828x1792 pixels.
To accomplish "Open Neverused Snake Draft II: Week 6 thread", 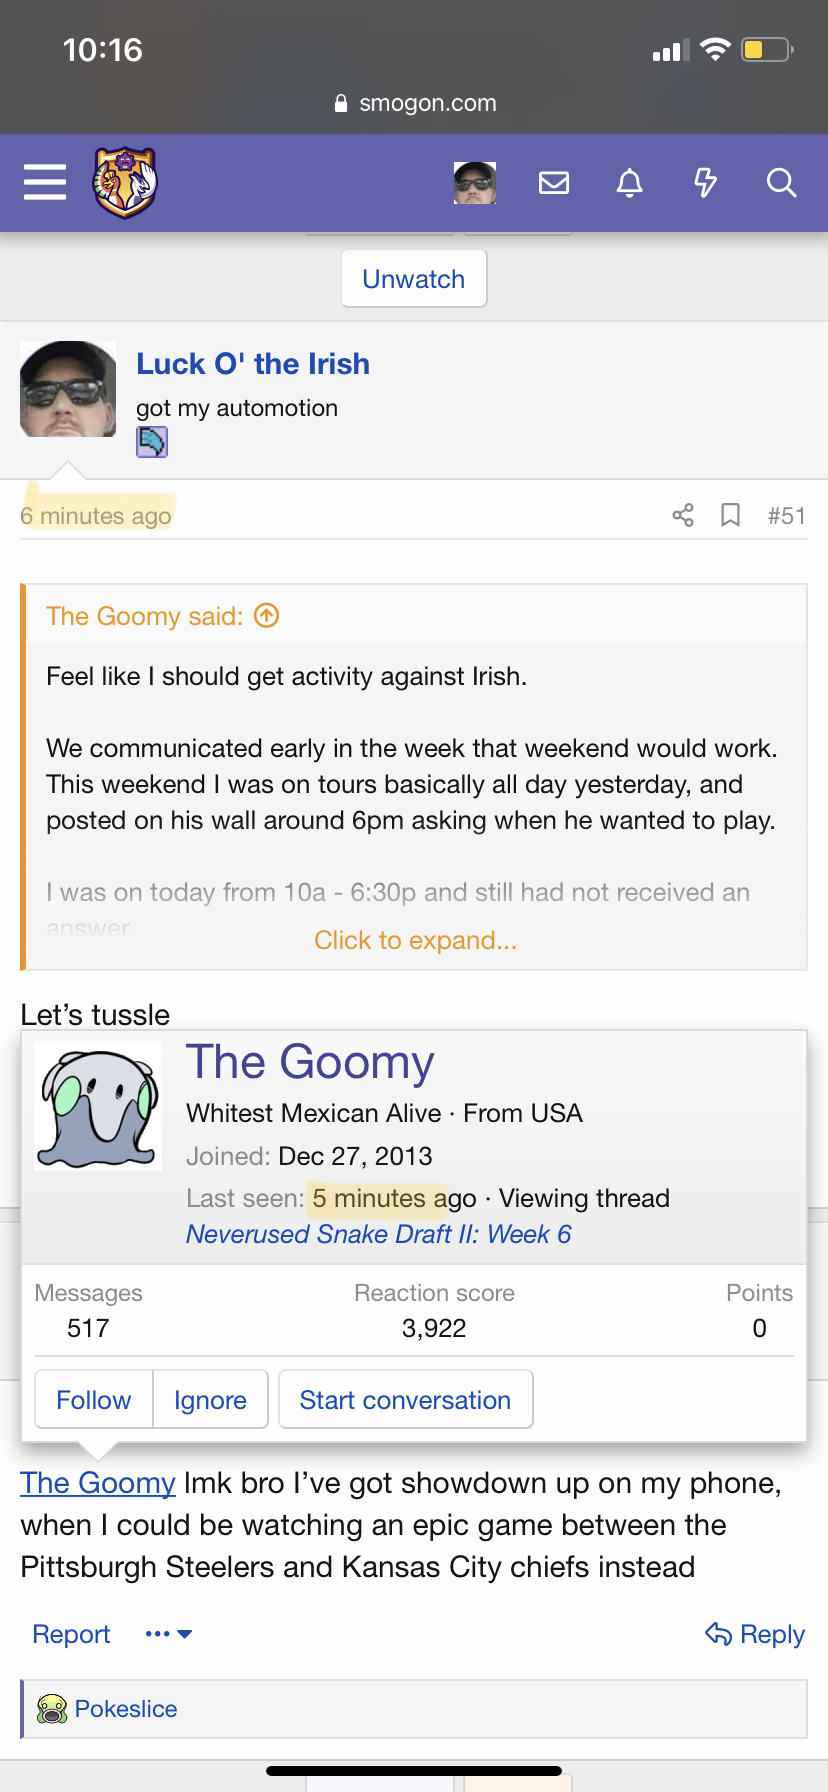I will pyautogui.click(x=378, y=1234).
